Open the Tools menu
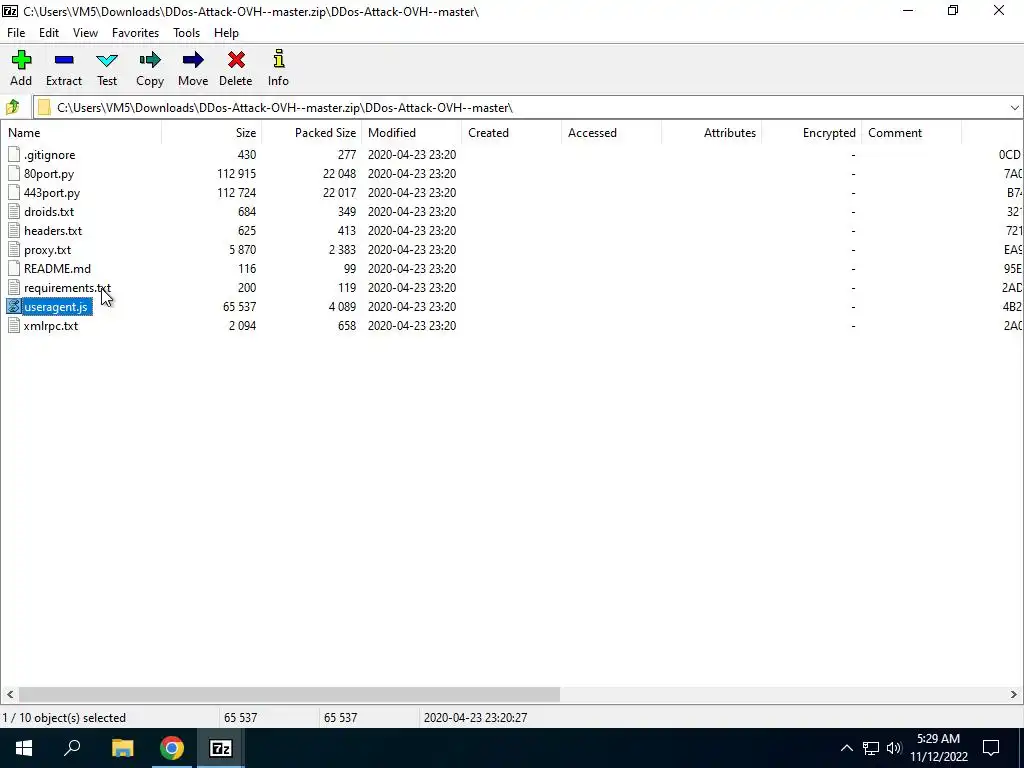This screenshot has width=1024, height=768. point(186,33)
